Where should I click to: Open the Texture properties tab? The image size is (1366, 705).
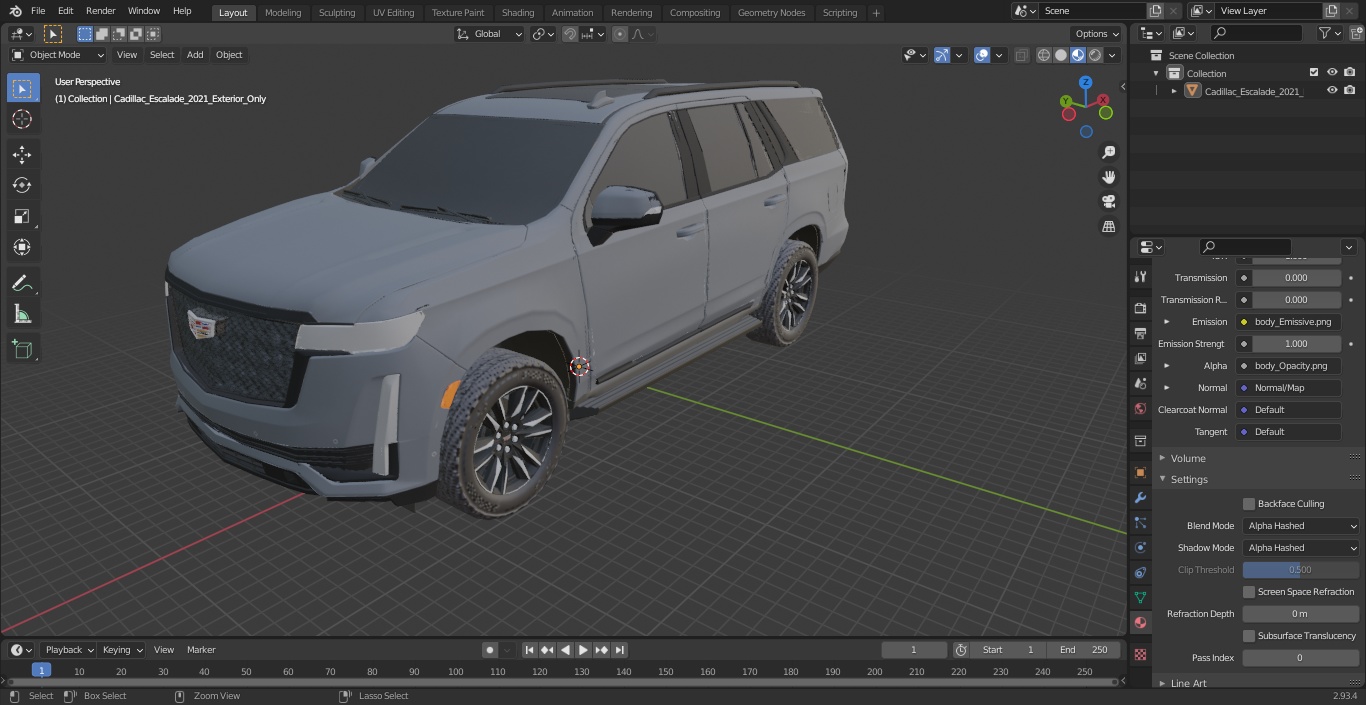[x=1140, y=654]
